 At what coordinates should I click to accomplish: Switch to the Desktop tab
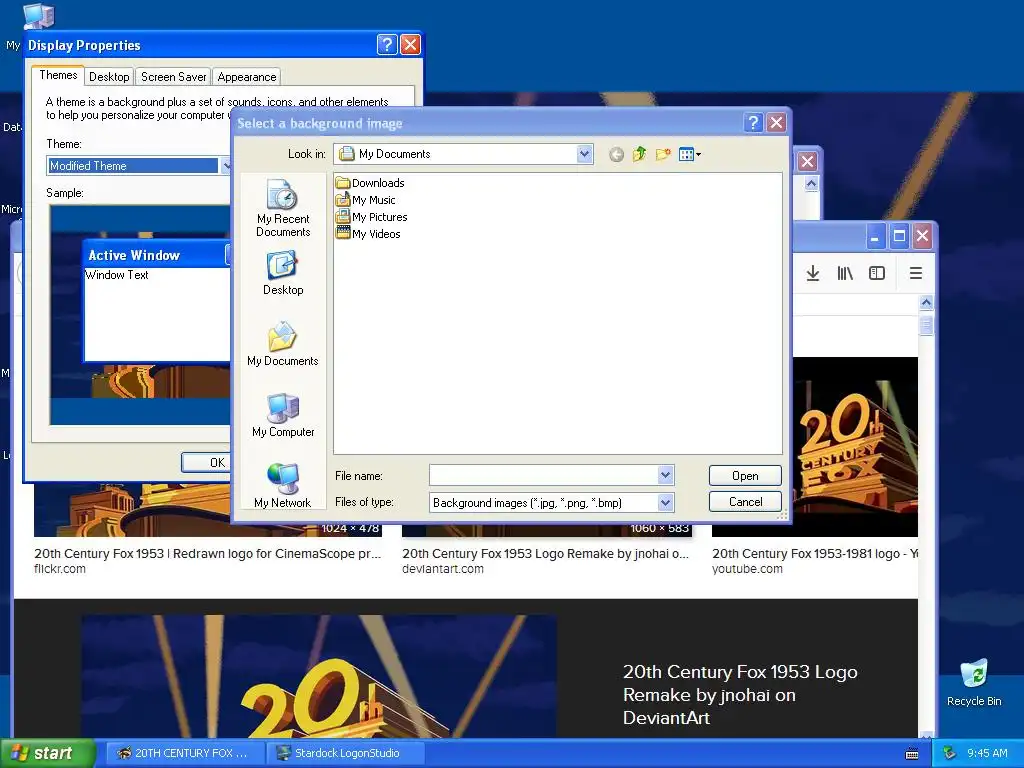[109, 77]
